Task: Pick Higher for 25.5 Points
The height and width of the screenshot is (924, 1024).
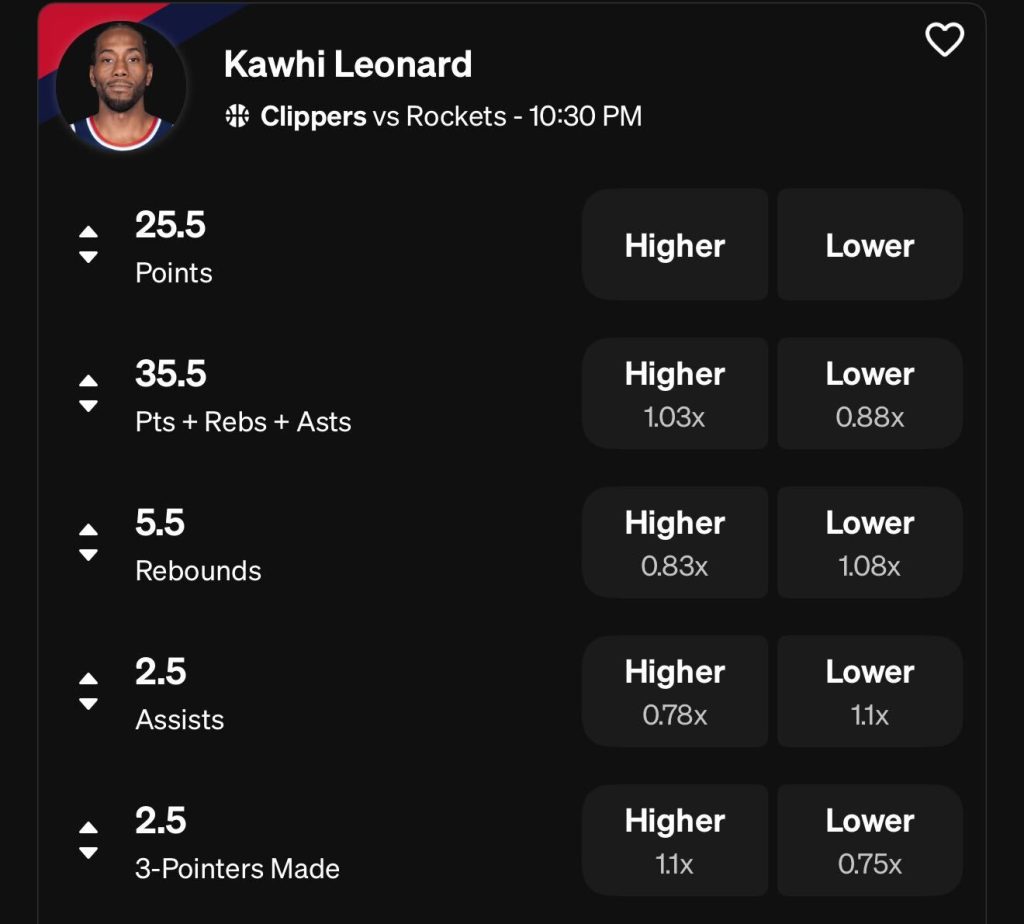Action: coord(675,245)
